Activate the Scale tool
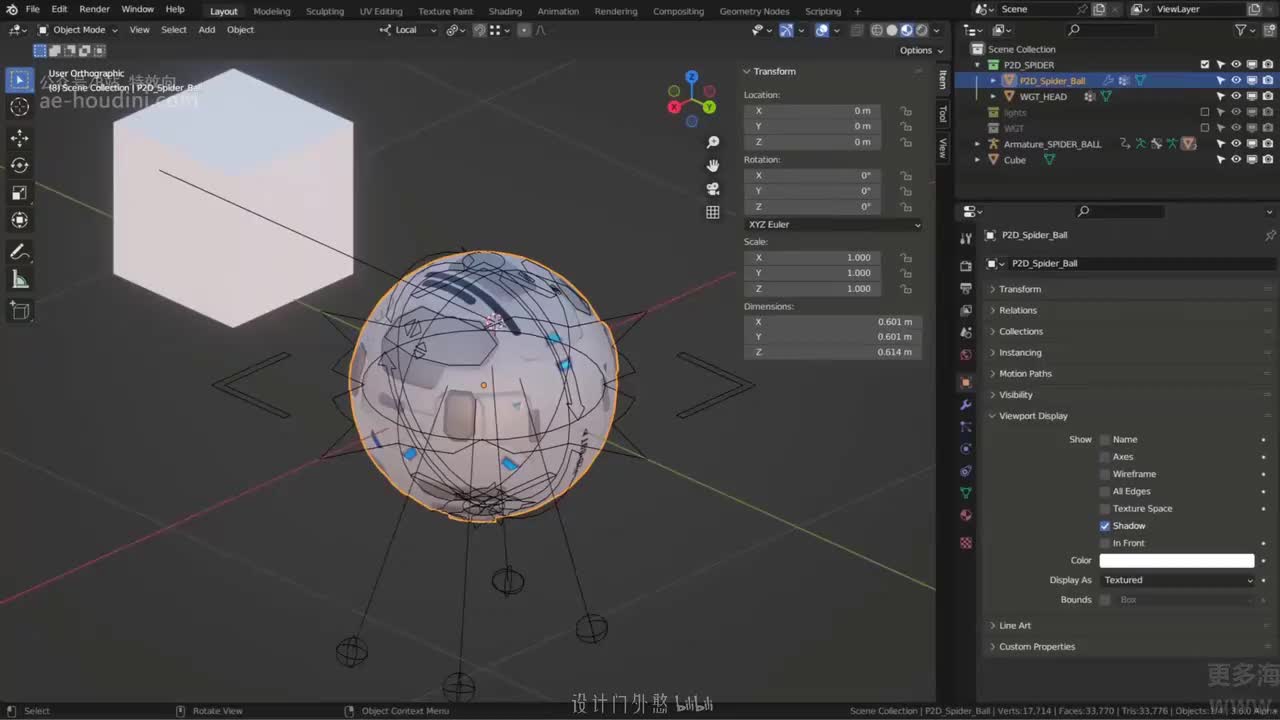Image resolution: width=1280 pixels, height=720 pixels. tap(20, 193)
